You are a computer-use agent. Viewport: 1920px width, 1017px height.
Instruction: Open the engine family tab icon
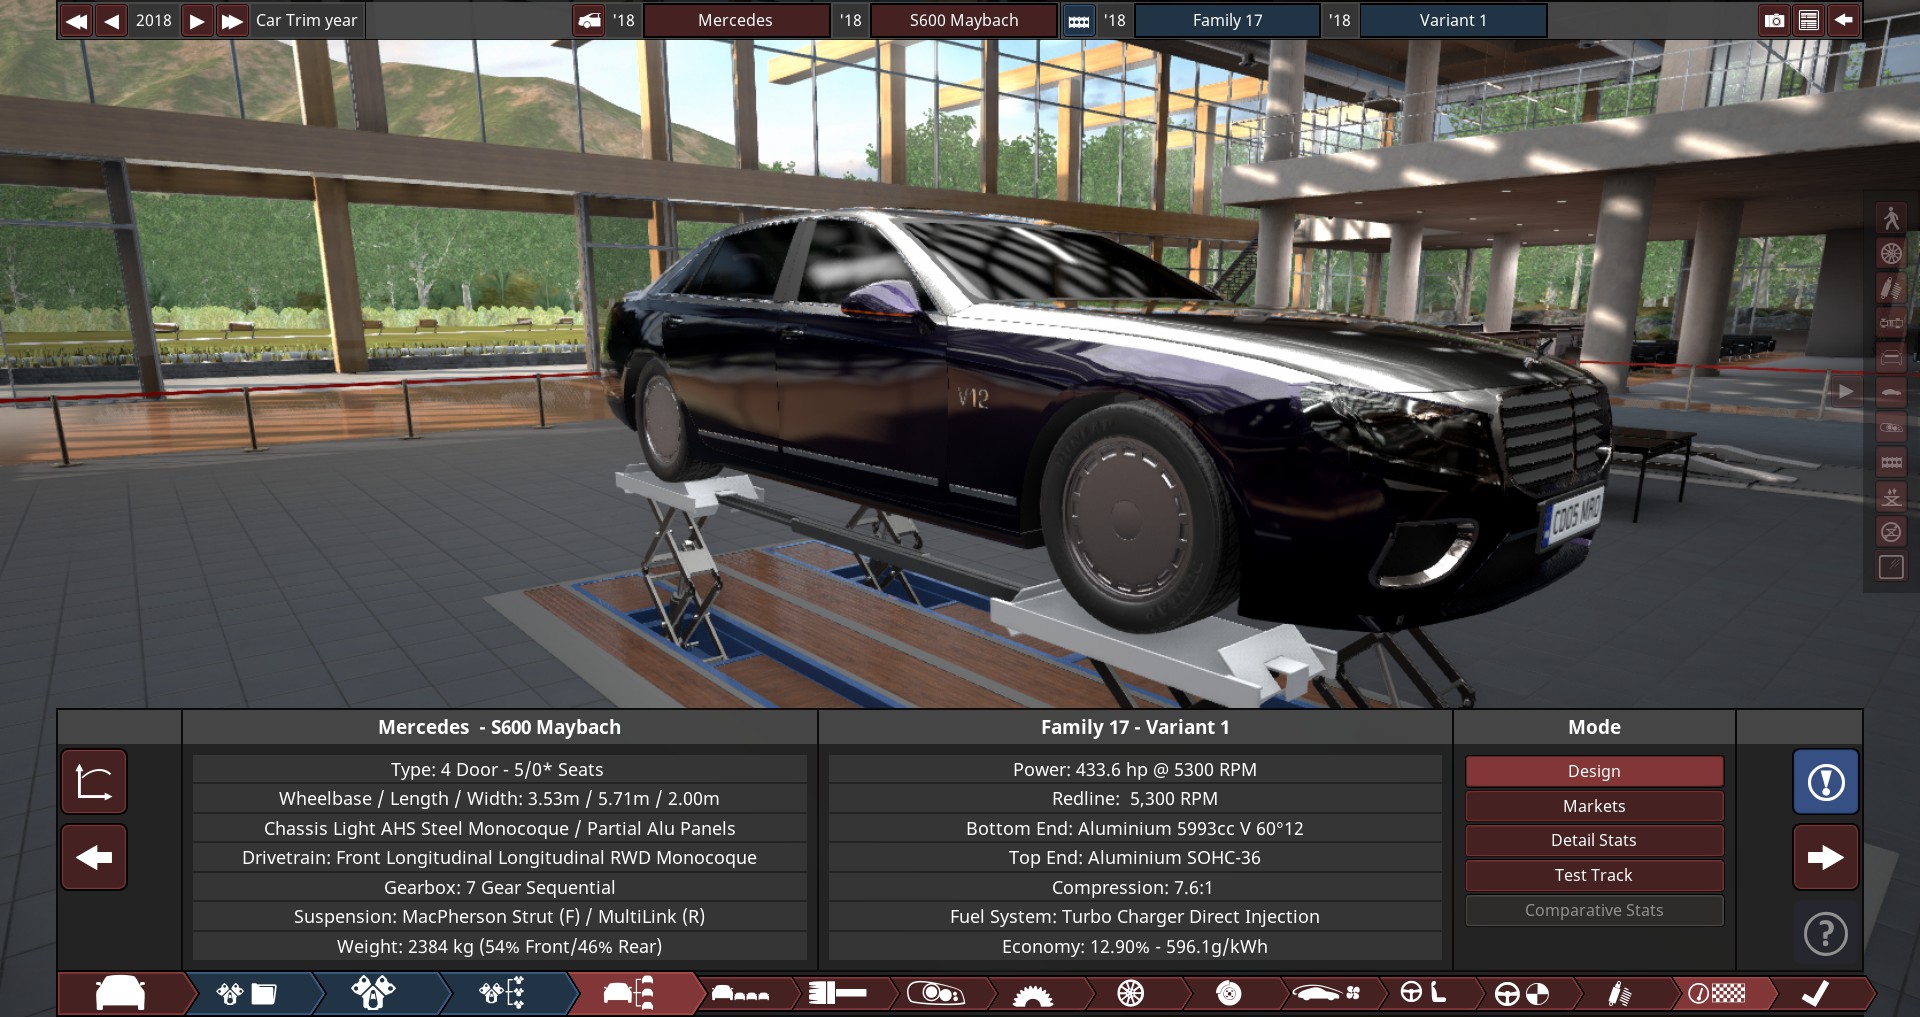pos(247,993)
